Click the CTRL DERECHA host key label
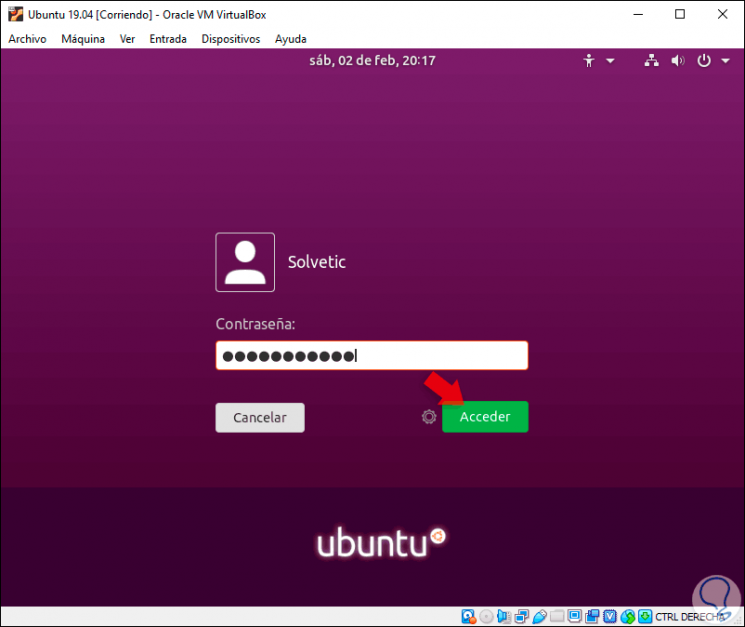 click(x=690, y=617)
